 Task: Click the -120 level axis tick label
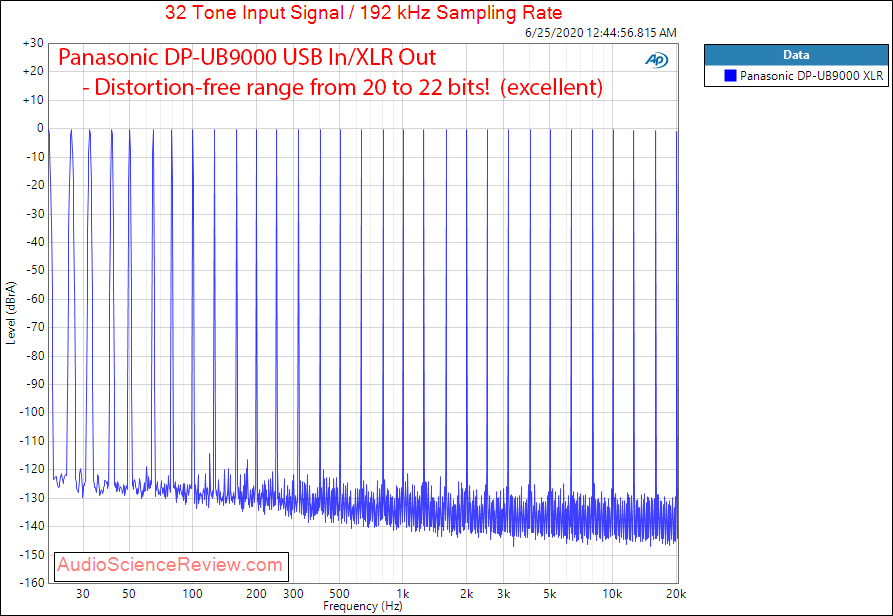tap(32, 469)
